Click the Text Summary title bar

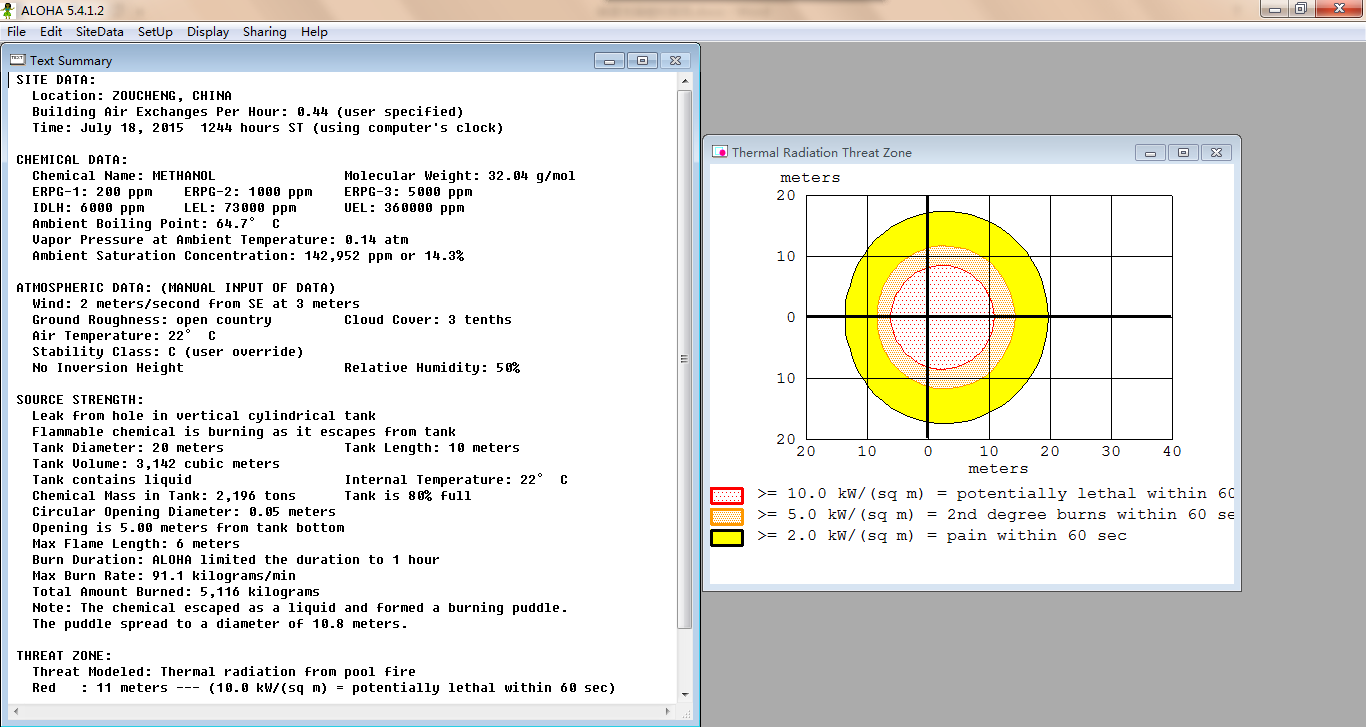350,61
